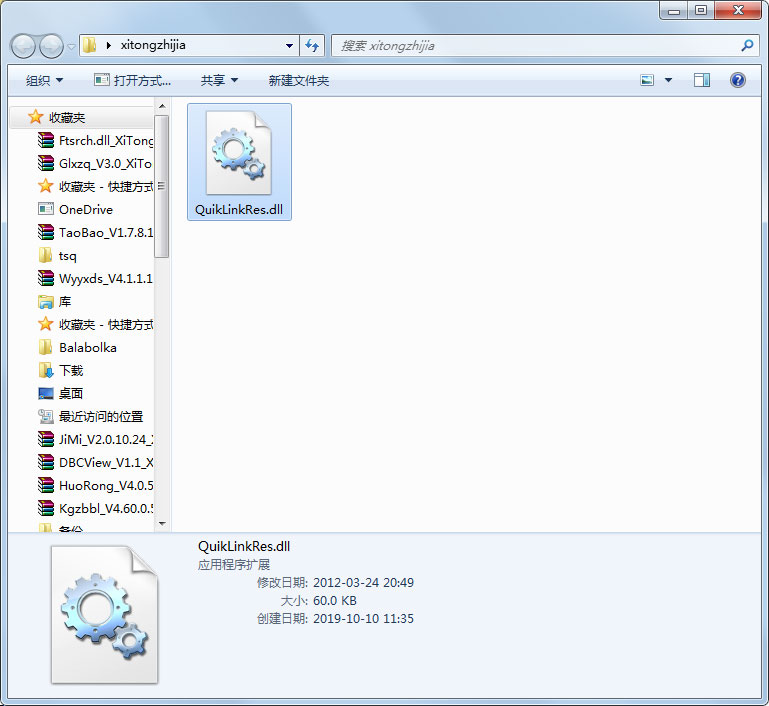Expand the address bar history dropdown
The width and height of the screenshot is (769, 706).
point(289,45)
